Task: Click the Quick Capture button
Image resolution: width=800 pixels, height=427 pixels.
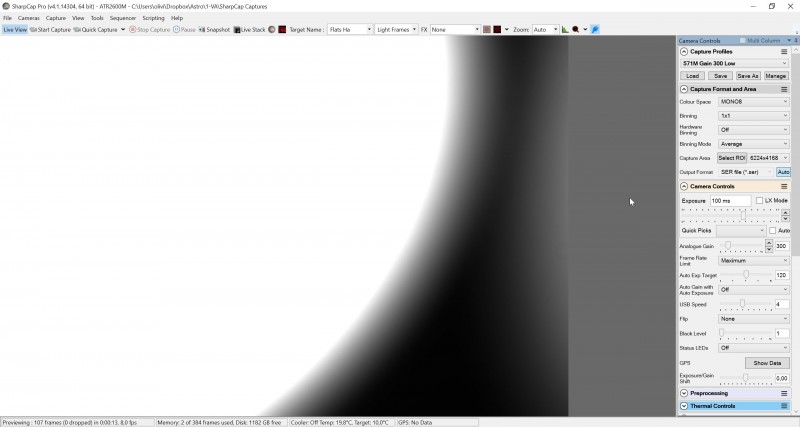Action: (x=95, y=30)
